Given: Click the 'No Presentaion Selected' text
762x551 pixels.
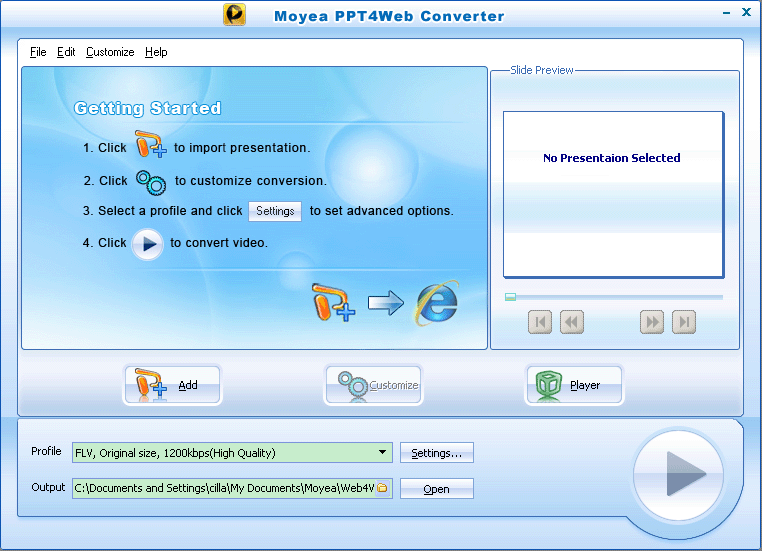Looking at the screenshot, I should pyautogui.click(x=612, y=158).
